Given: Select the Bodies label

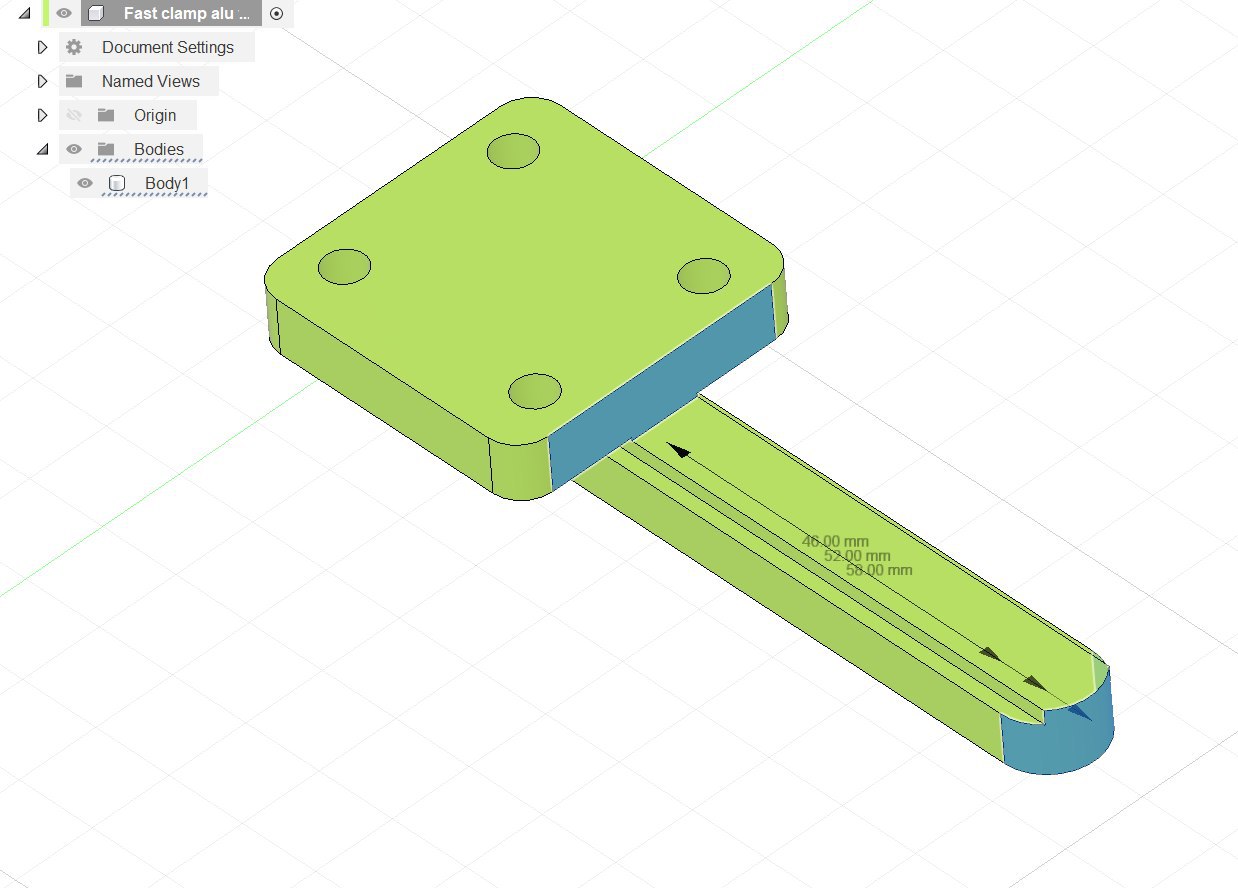Looking at the screenshot, I should pos(159,149).
